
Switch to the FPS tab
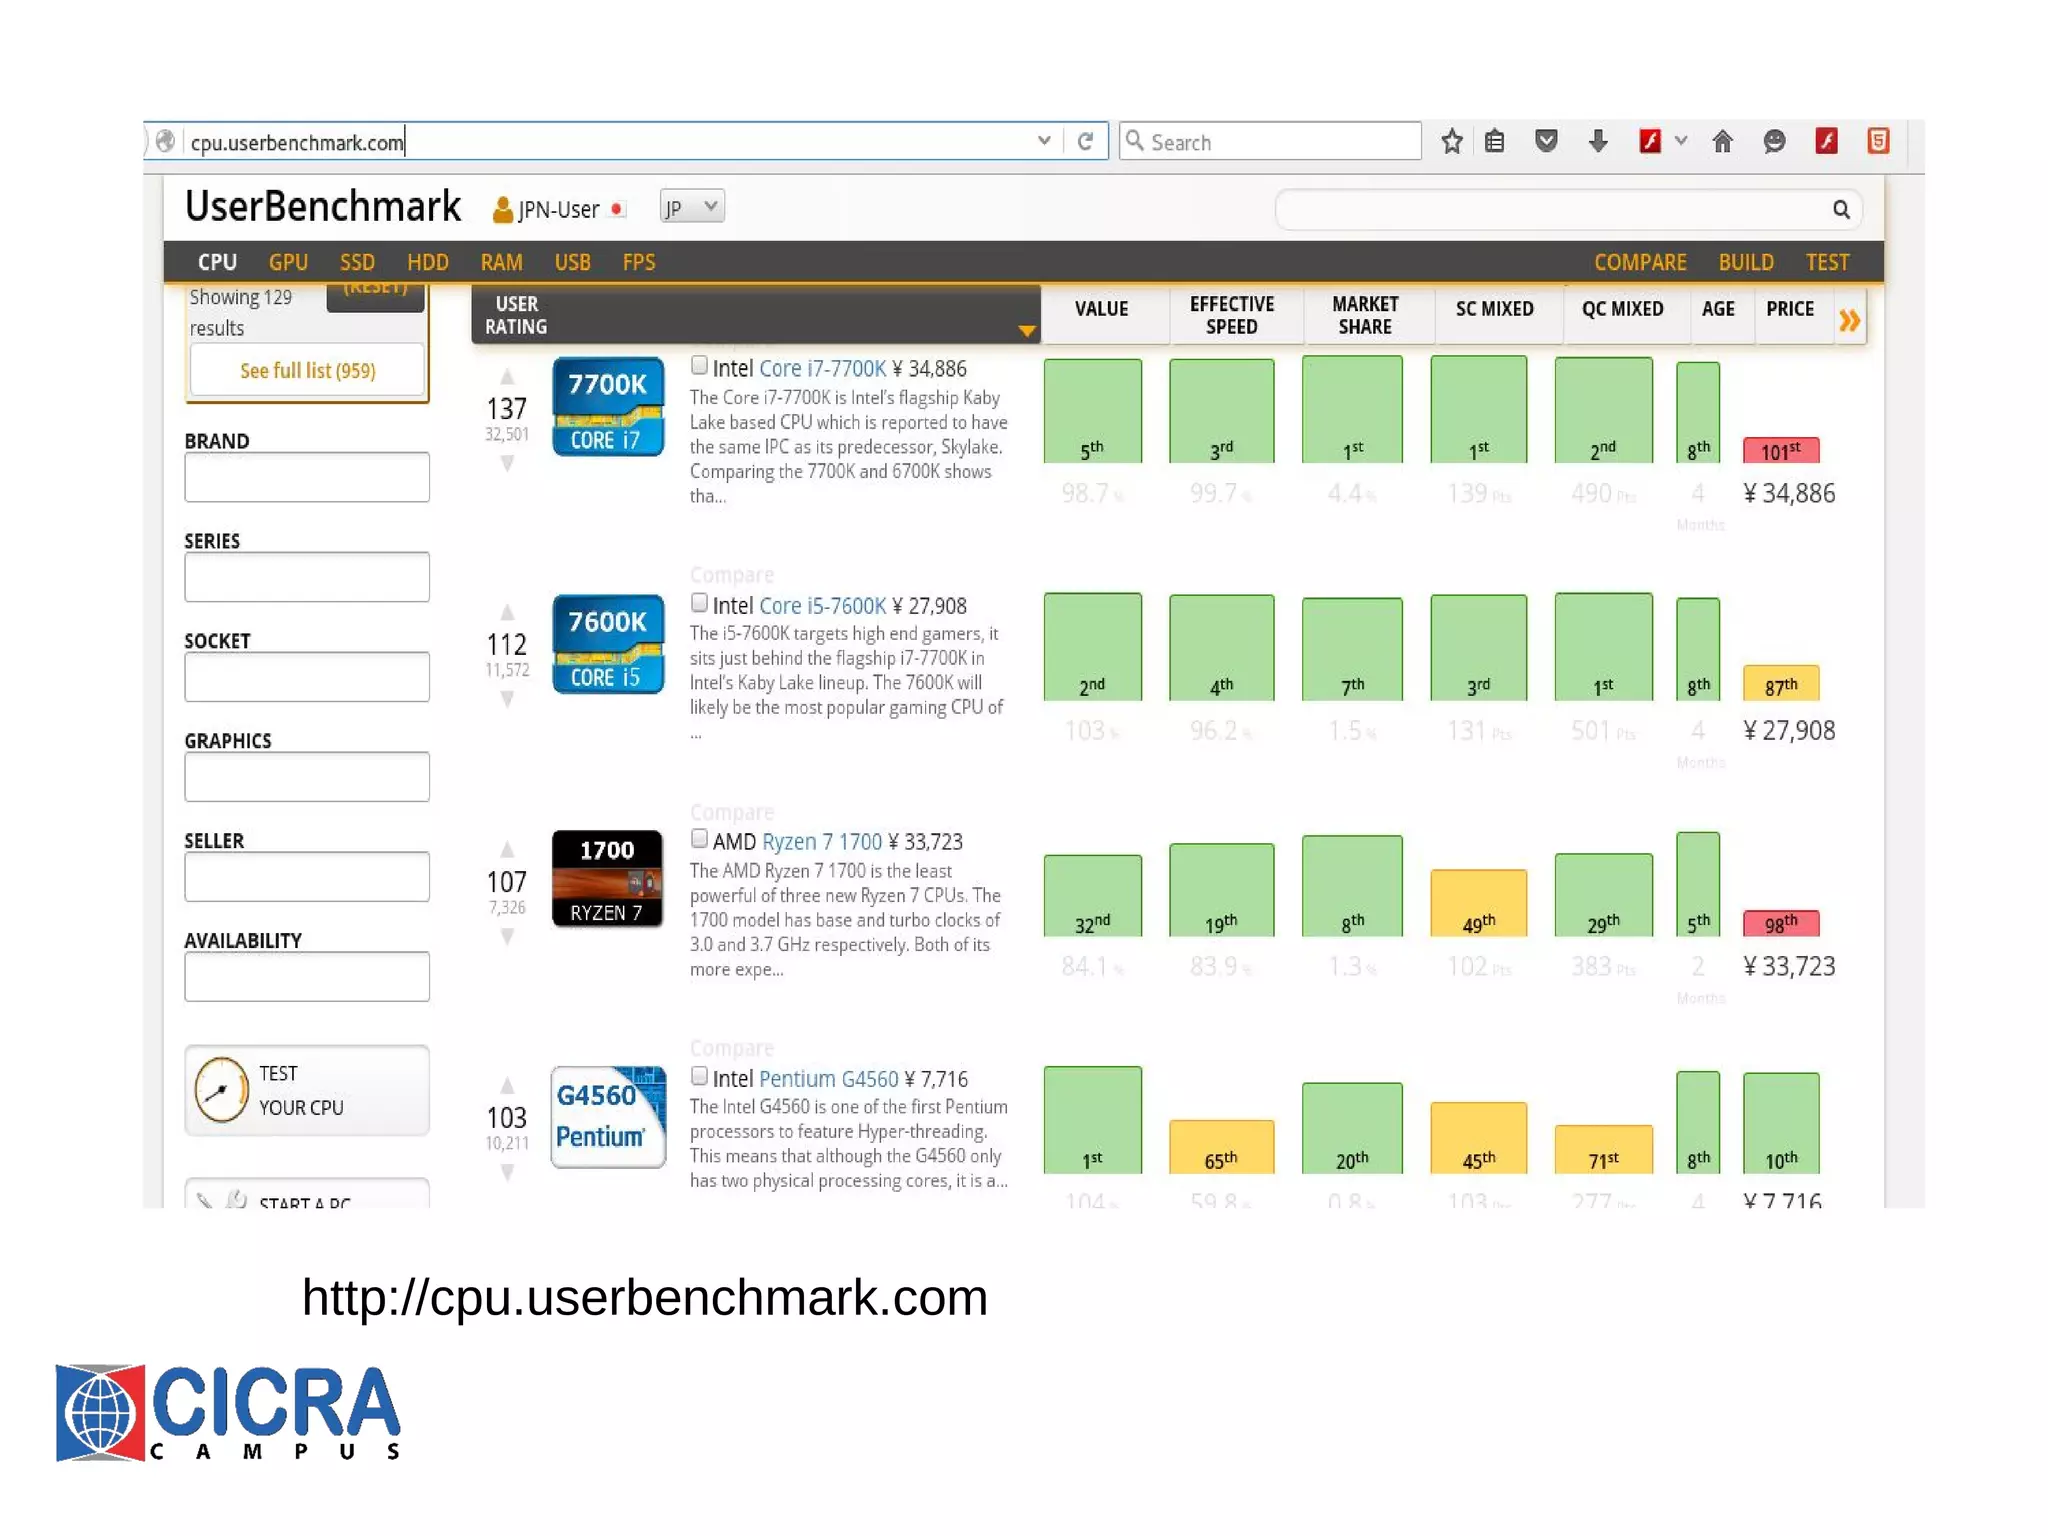(x=639, y=262)
